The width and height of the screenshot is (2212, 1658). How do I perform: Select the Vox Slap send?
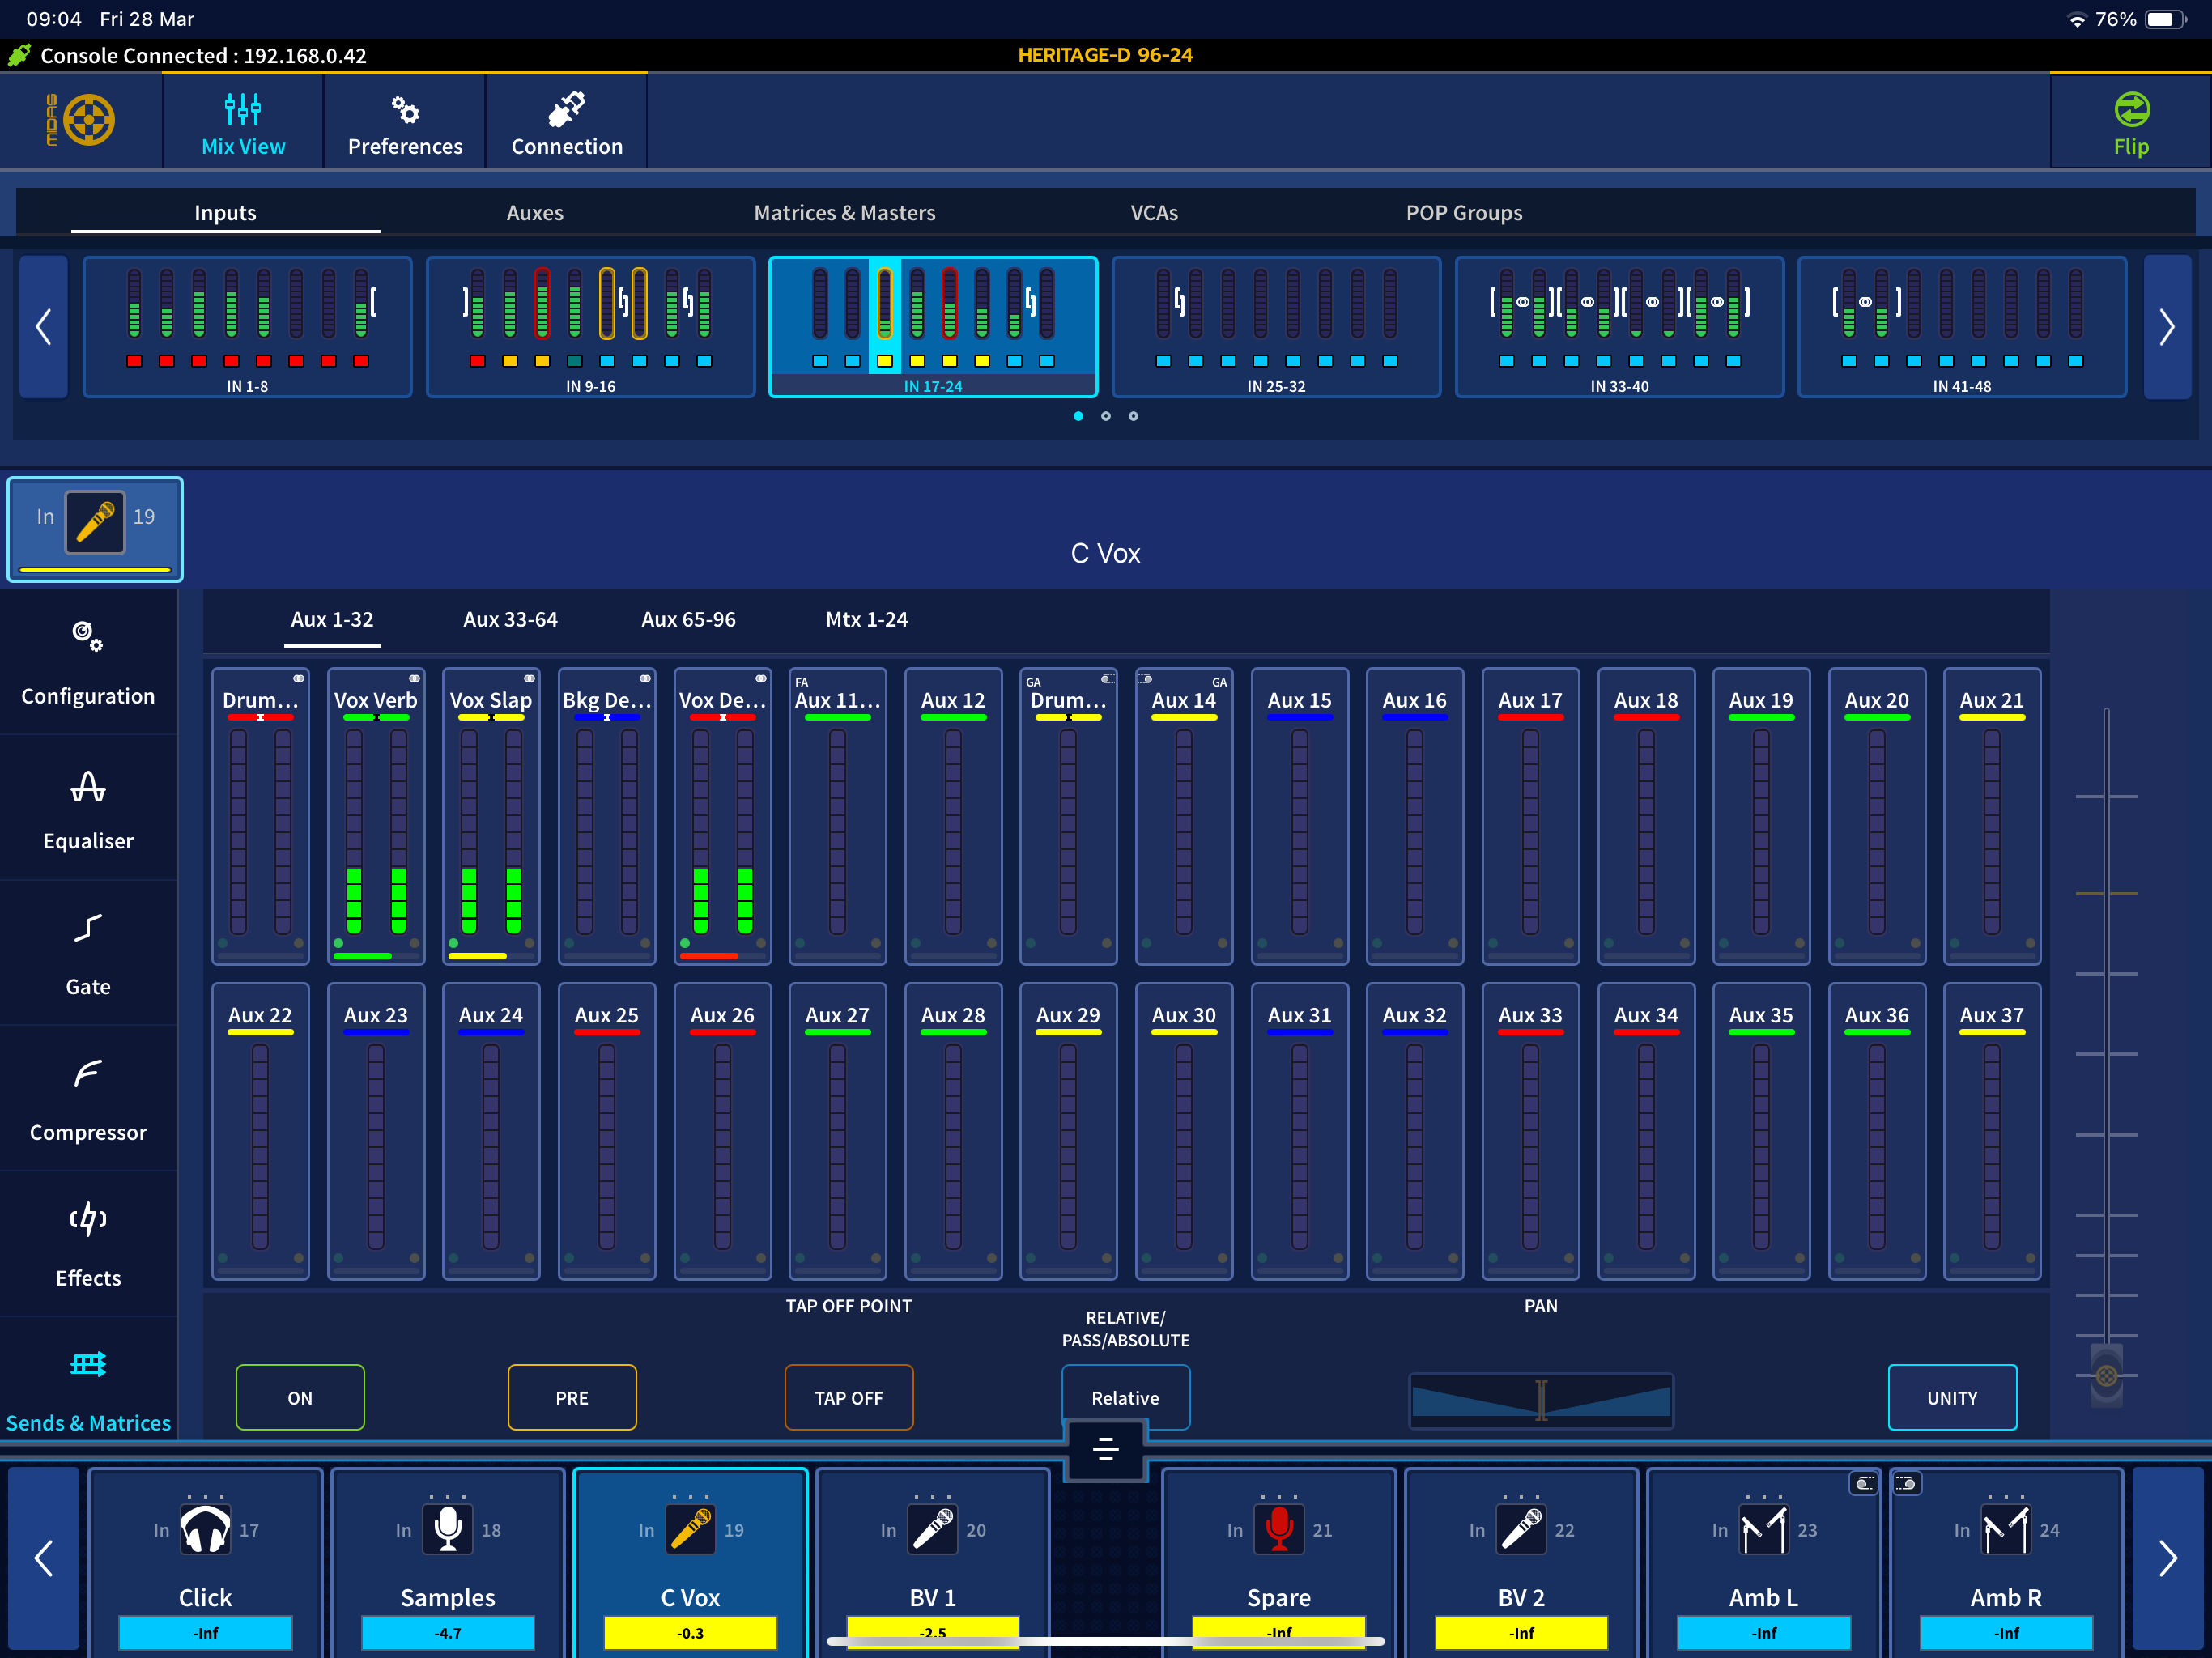click(x=491, y=816)
